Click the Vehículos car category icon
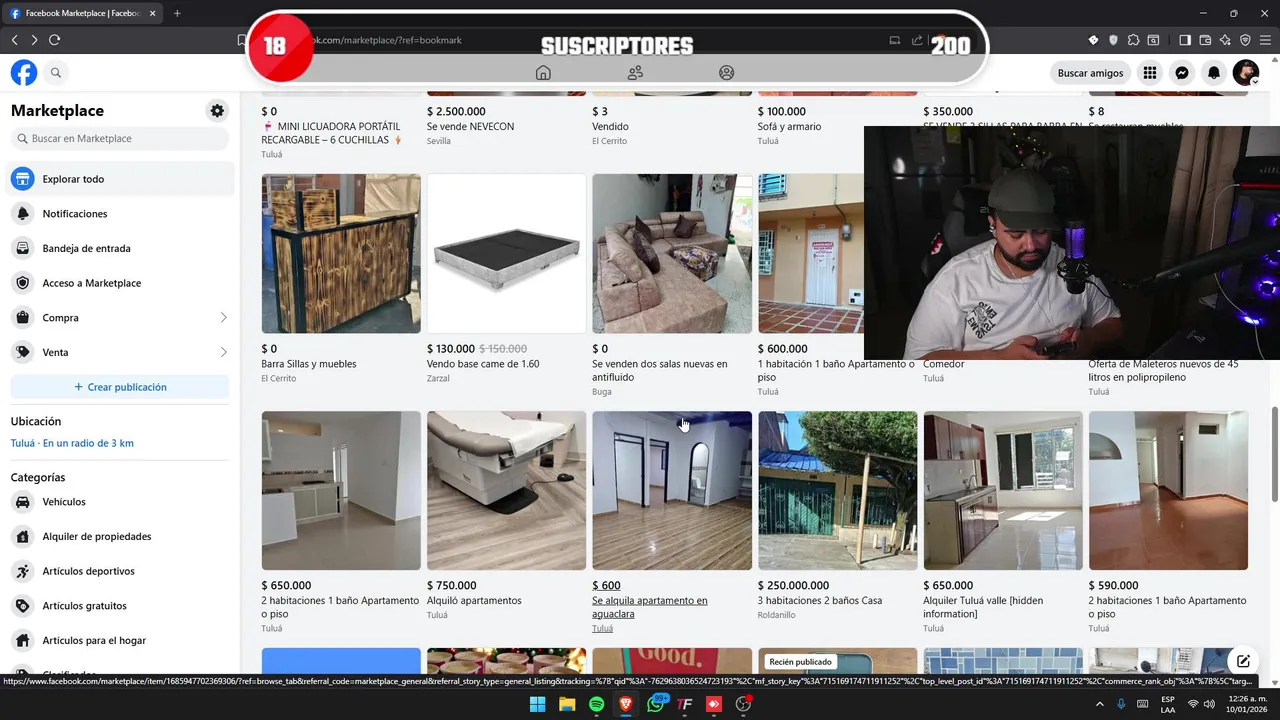The height and width of the screenshot is (720, 1280). point(23,502)
